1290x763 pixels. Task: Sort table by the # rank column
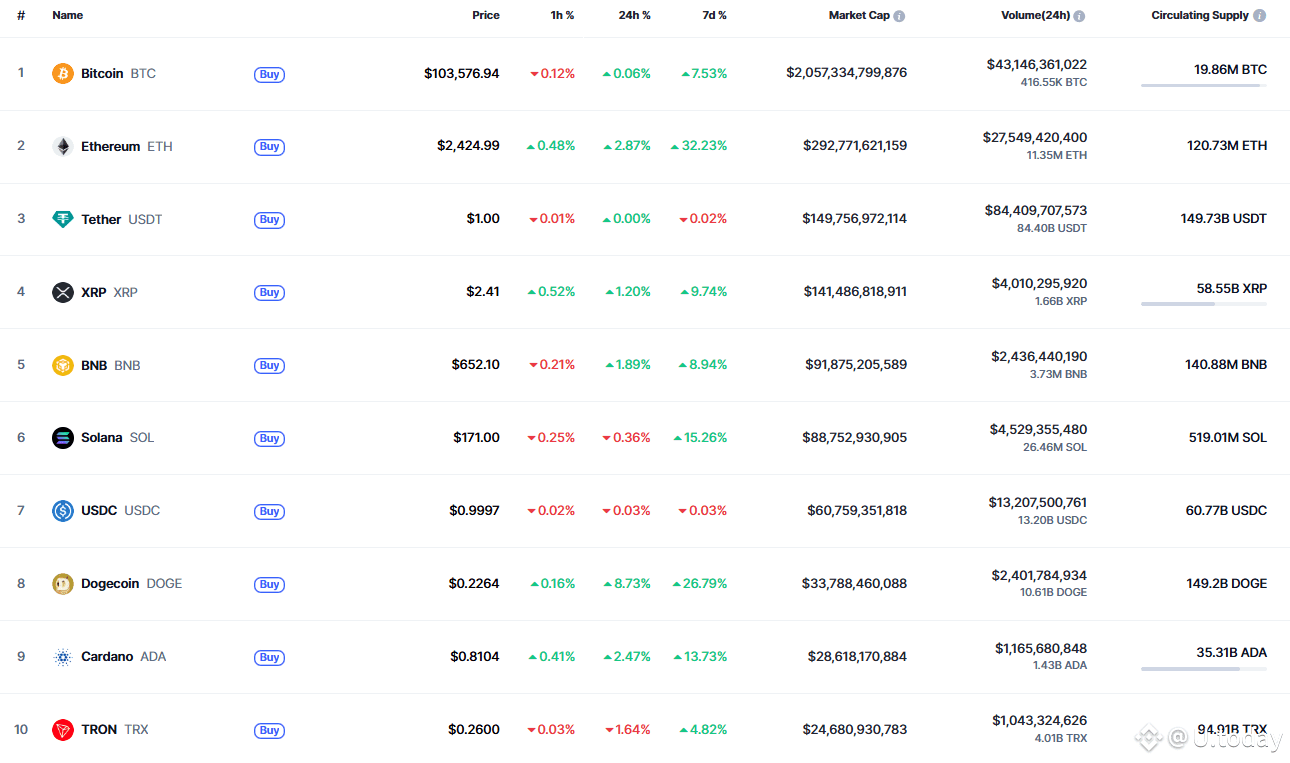[21, 16]
